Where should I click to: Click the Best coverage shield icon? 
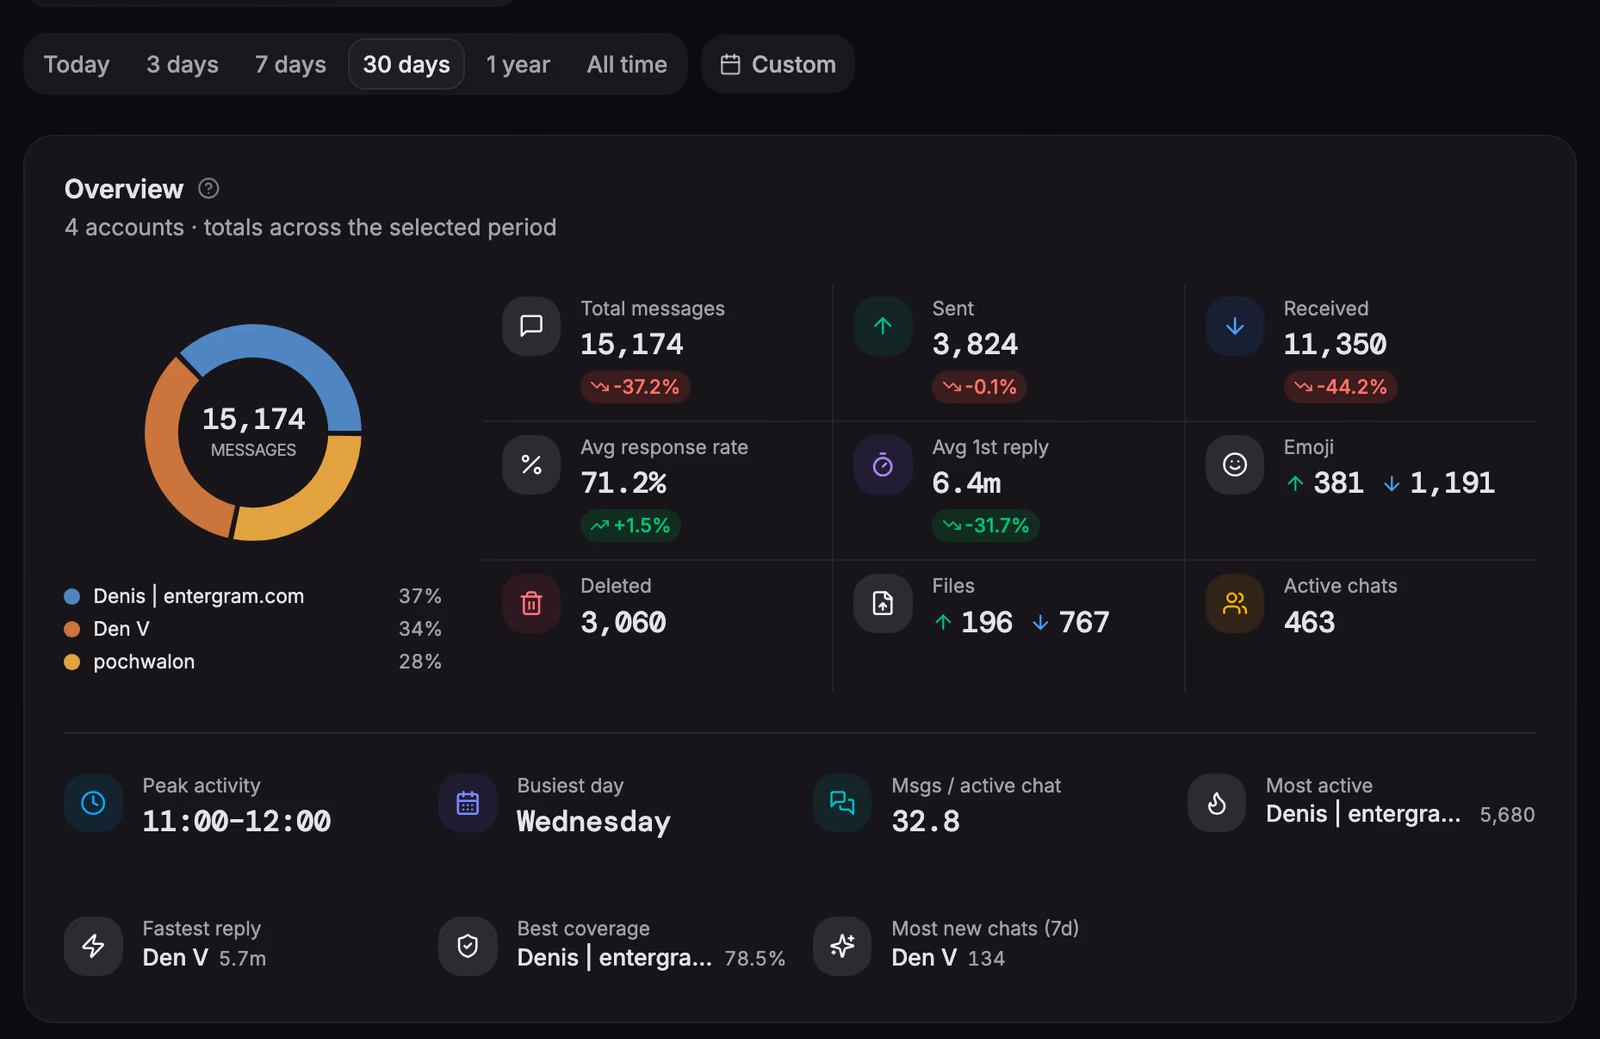[468, 946]
